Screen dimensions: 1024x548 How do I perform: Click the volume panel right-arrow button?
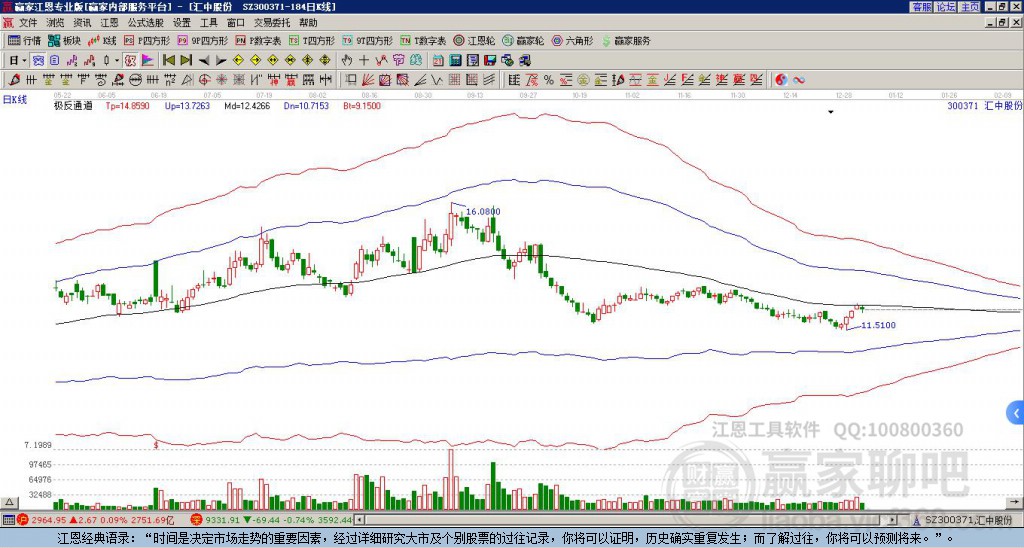(x=1016, y=502)
